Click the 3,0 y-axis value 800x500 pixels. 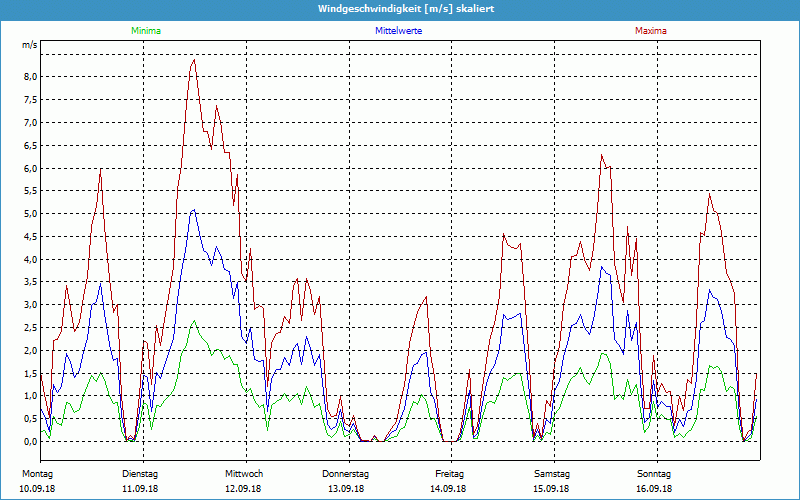[31, 305]
